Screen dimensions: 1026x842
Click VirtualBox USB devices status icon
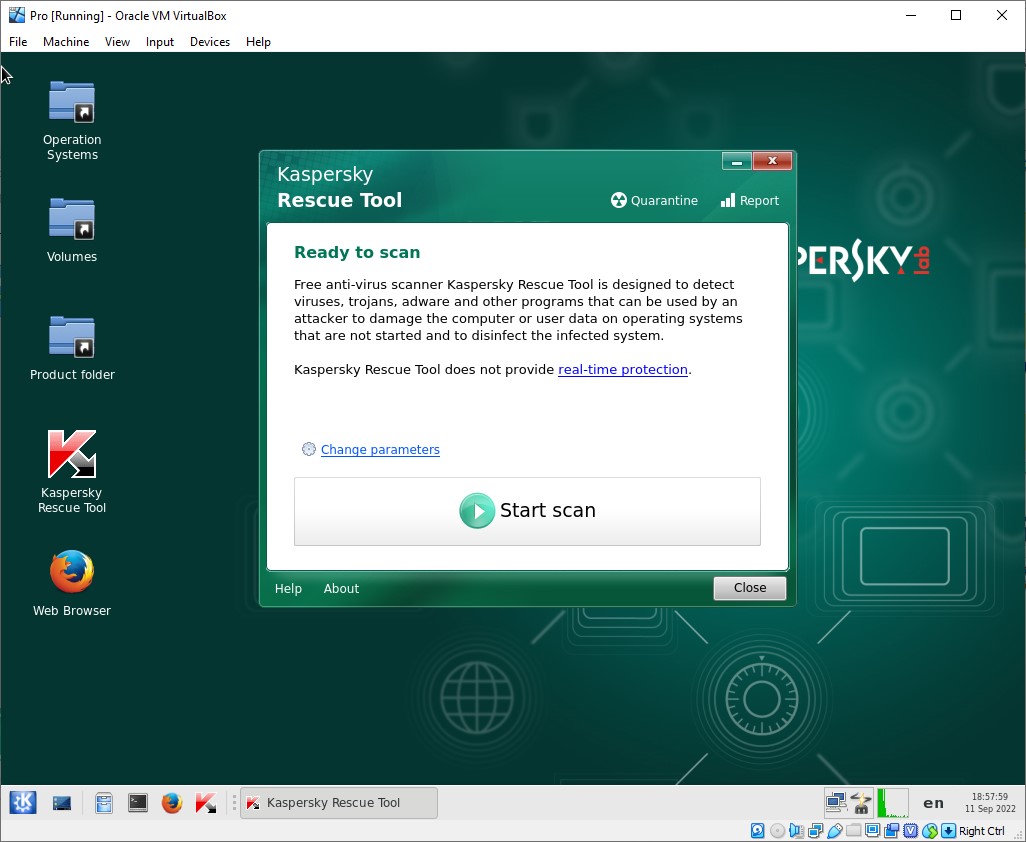tap(834, 831)
